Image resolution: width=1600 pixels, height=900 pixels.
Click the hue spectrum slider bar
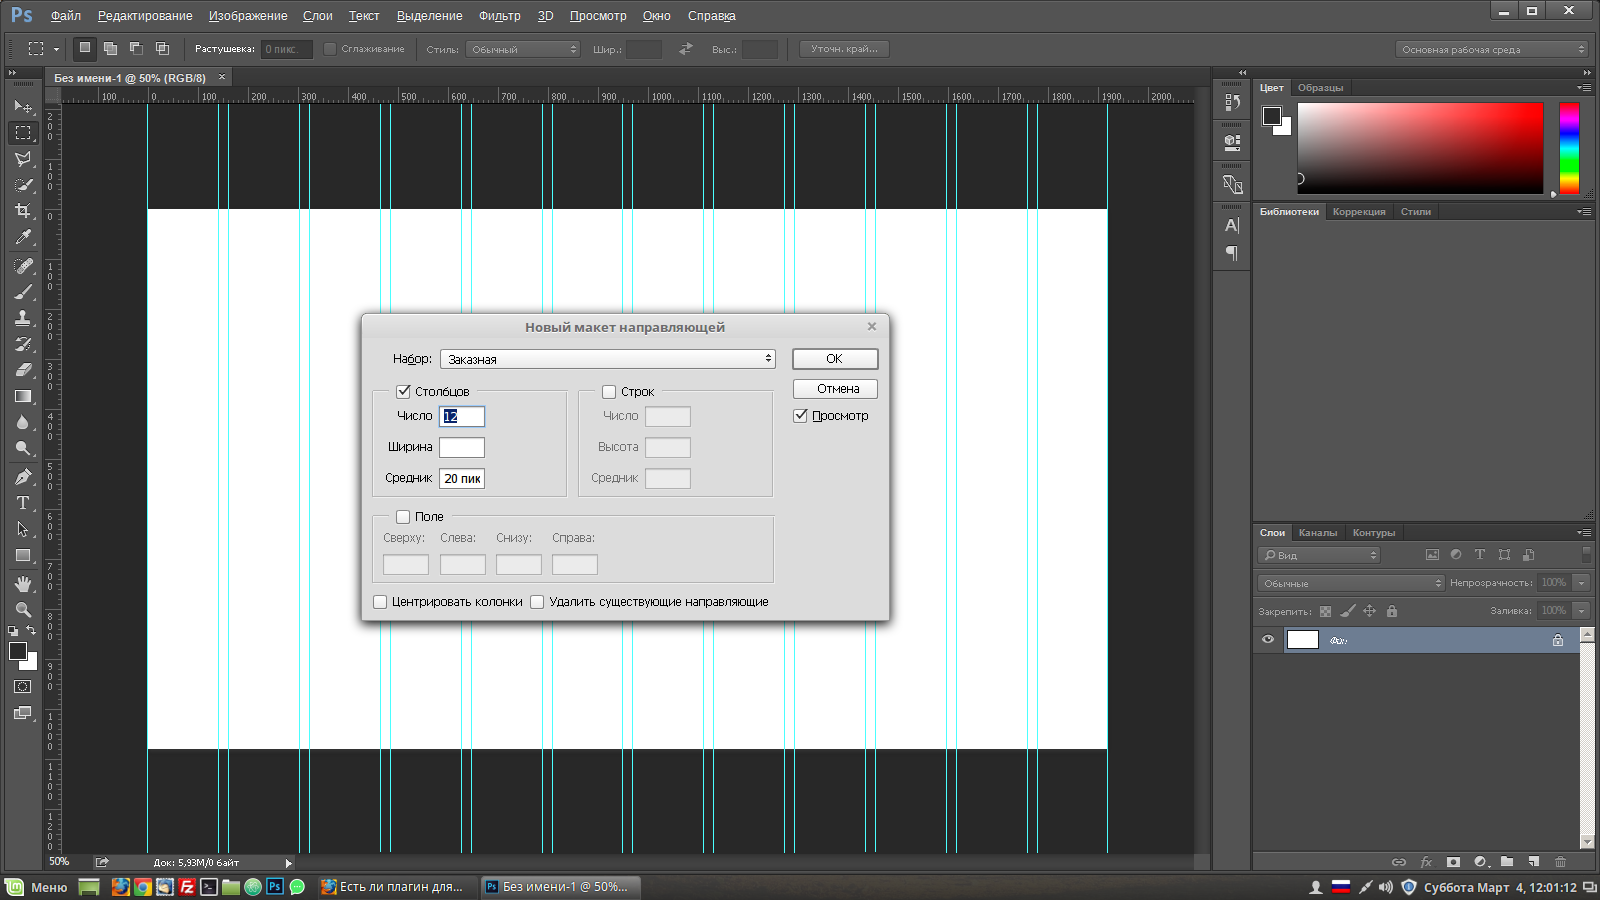pos(1569,147)
